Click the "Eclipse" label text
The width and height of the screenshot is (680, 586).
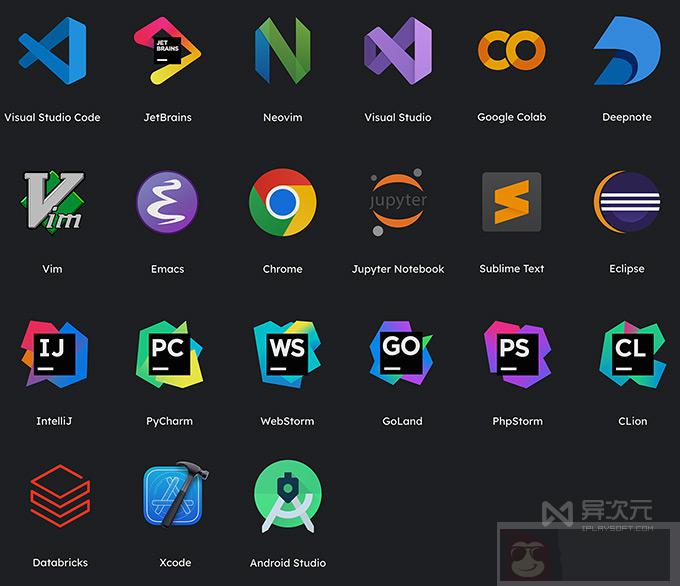click(627, 269)
